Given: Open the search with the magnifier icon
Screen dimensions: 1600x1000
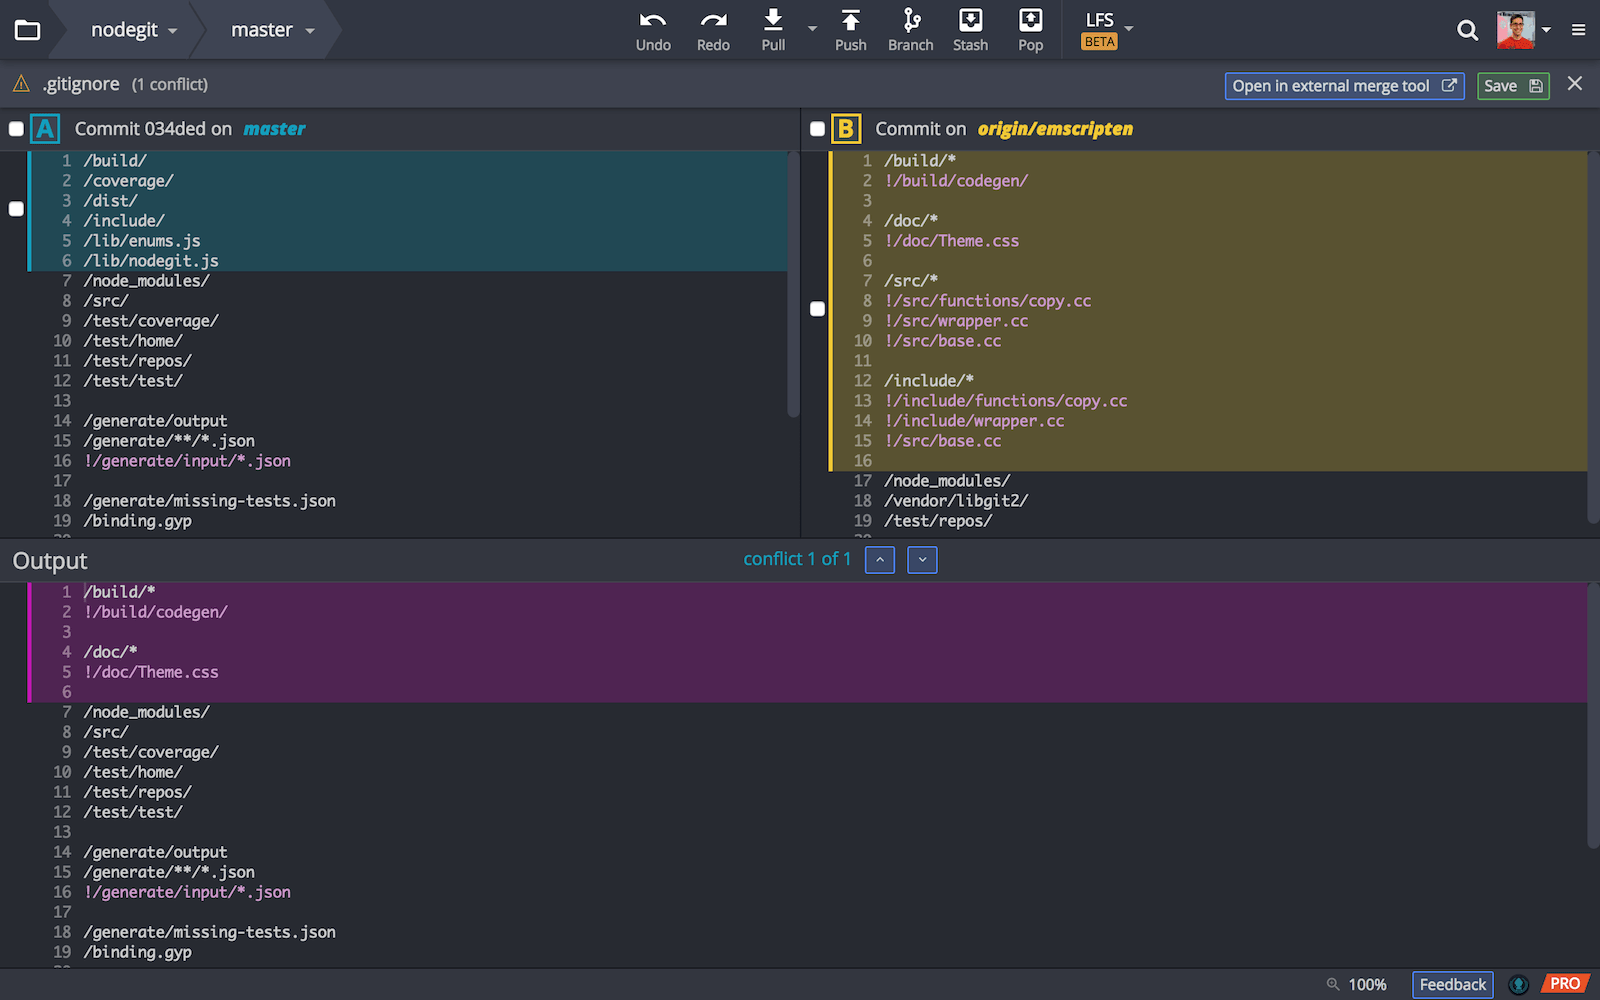Looking at the screenshot, I should [x=1467, y=30].
